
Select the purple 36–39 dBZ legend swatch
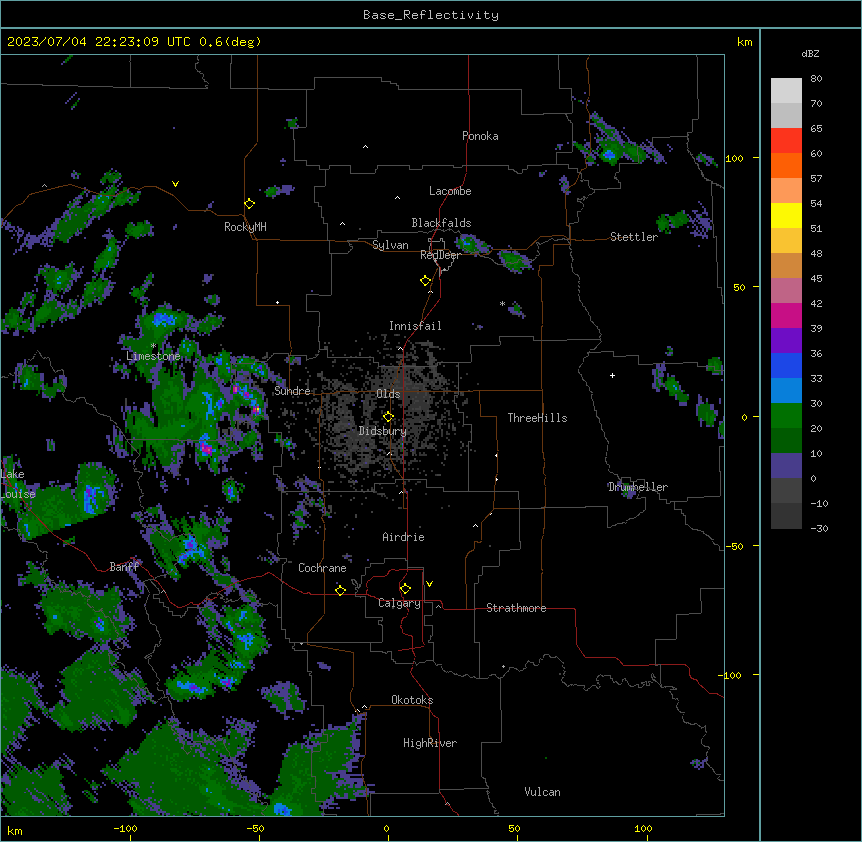click(786, 341)
